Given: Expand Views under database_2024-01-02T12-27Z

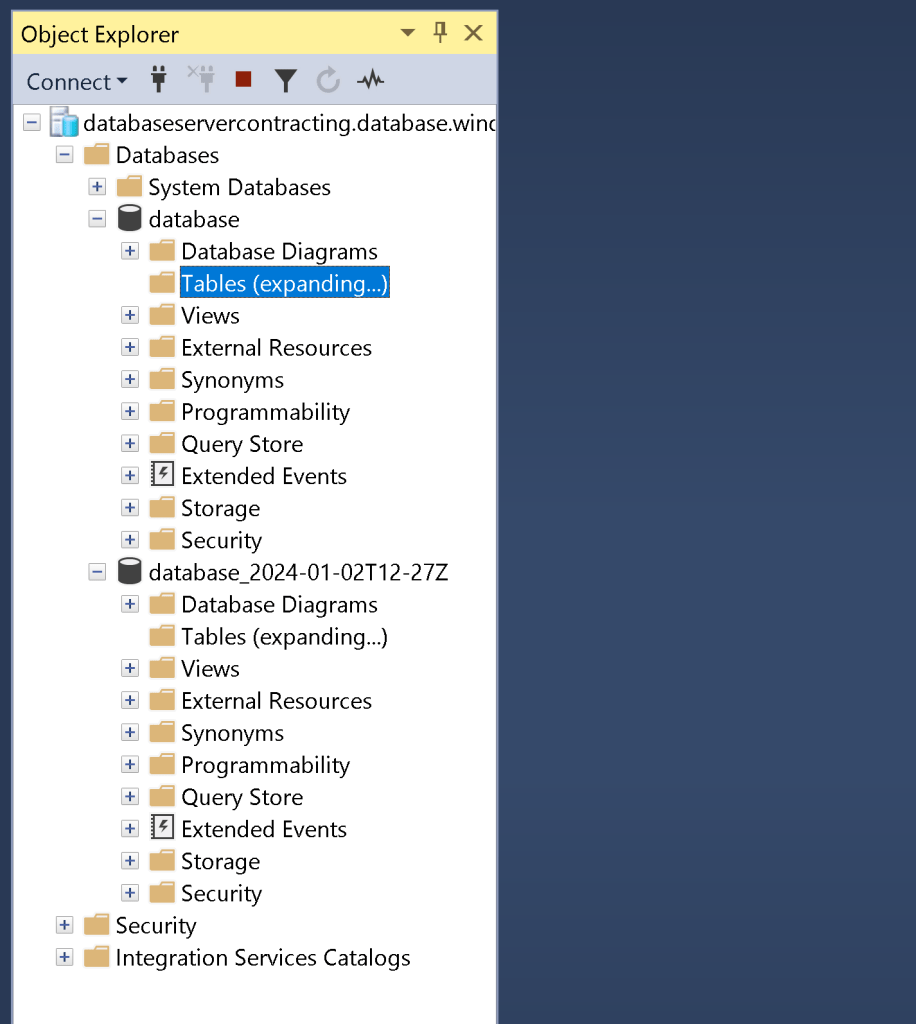Looking at the screenshot, I should 130,668.
